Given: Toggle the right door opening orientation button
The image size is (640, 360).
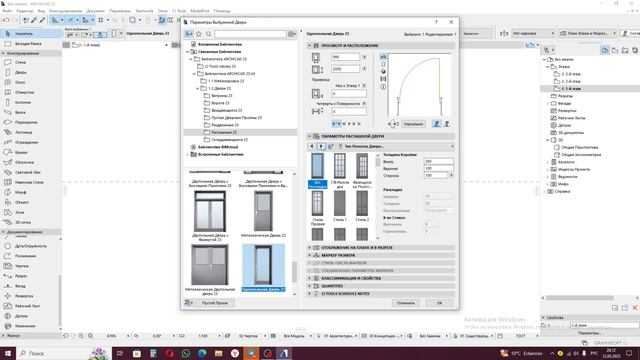Looking at the screenshot, I should (x=447, y=124).
